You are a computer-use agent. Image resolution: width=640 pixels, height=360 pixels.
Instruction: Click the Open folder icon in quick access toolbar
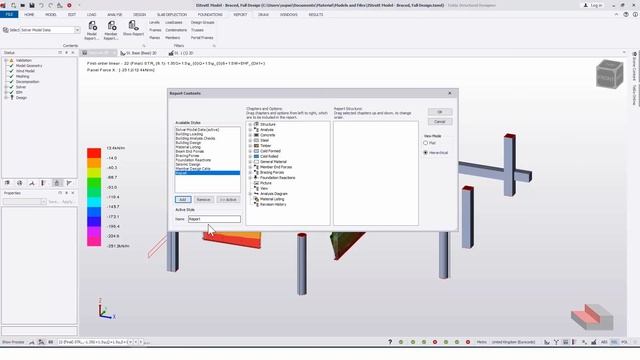[22, 5]
